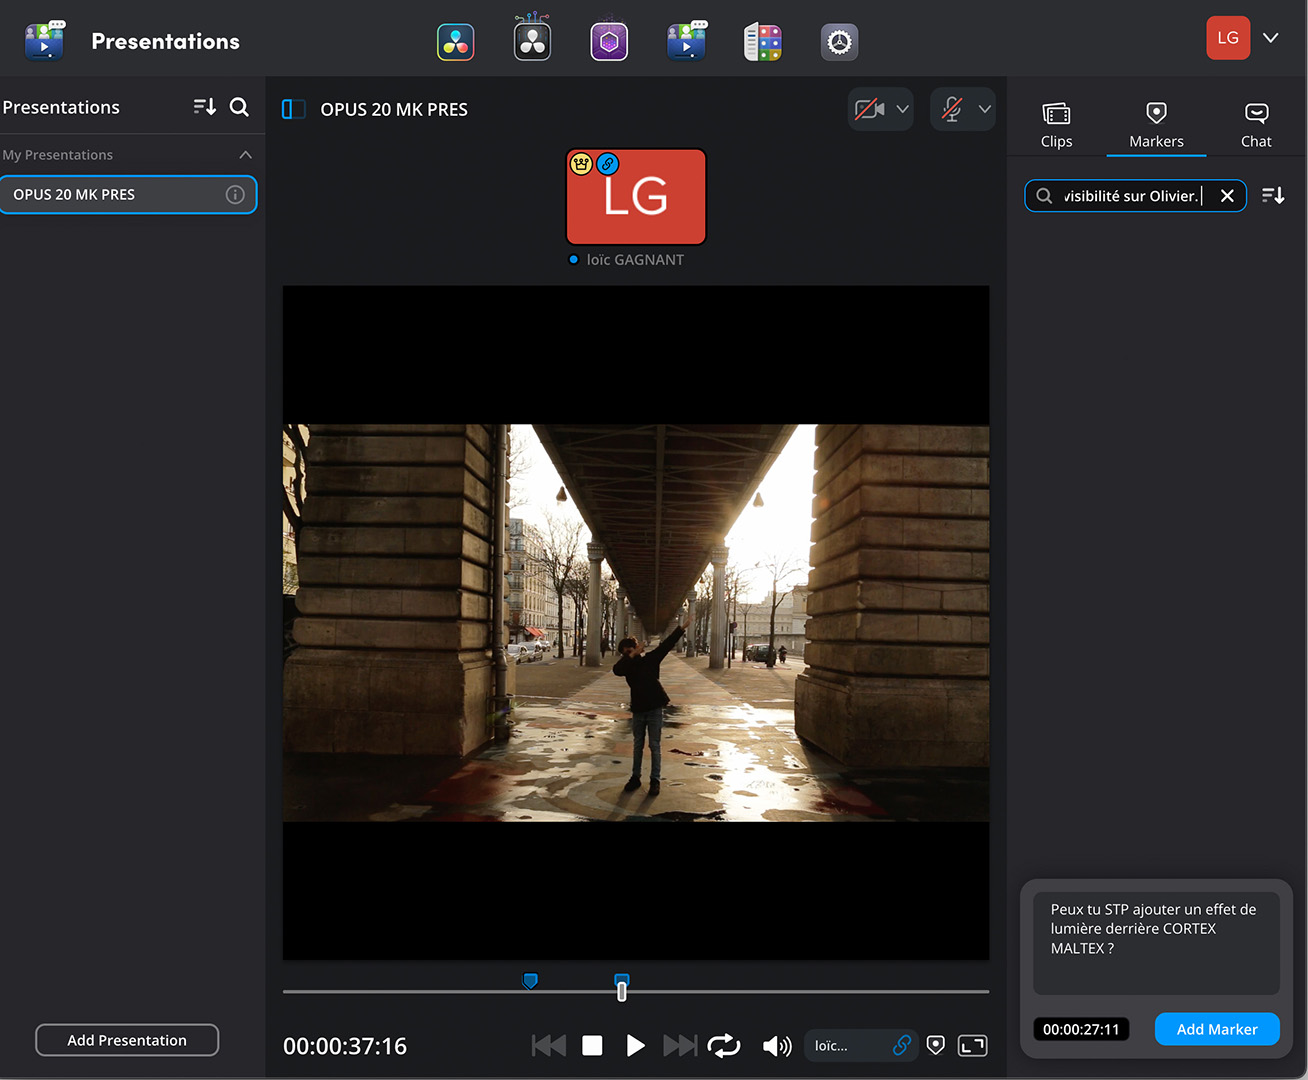Expand the camera options dropdown arrow
Screen dimensions: 1308x1080
(x=902, y=109)
